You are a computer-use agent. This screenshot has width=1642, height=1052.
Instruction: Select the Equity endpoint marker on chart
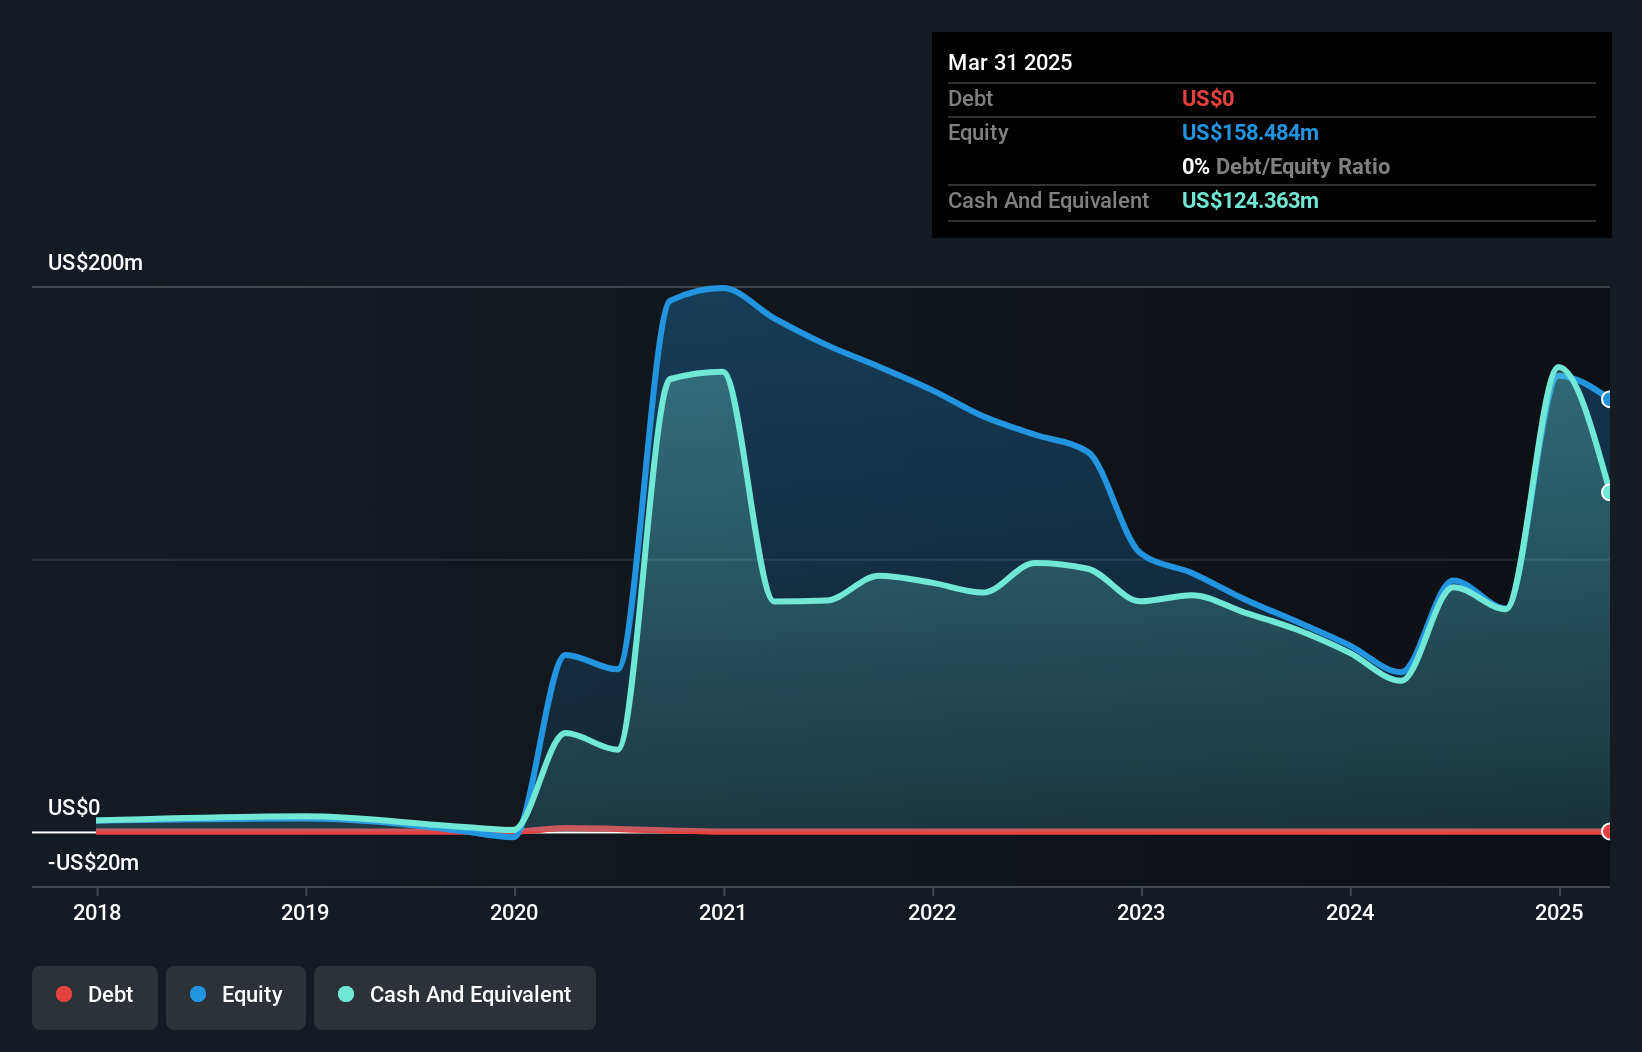(1608, 399)
